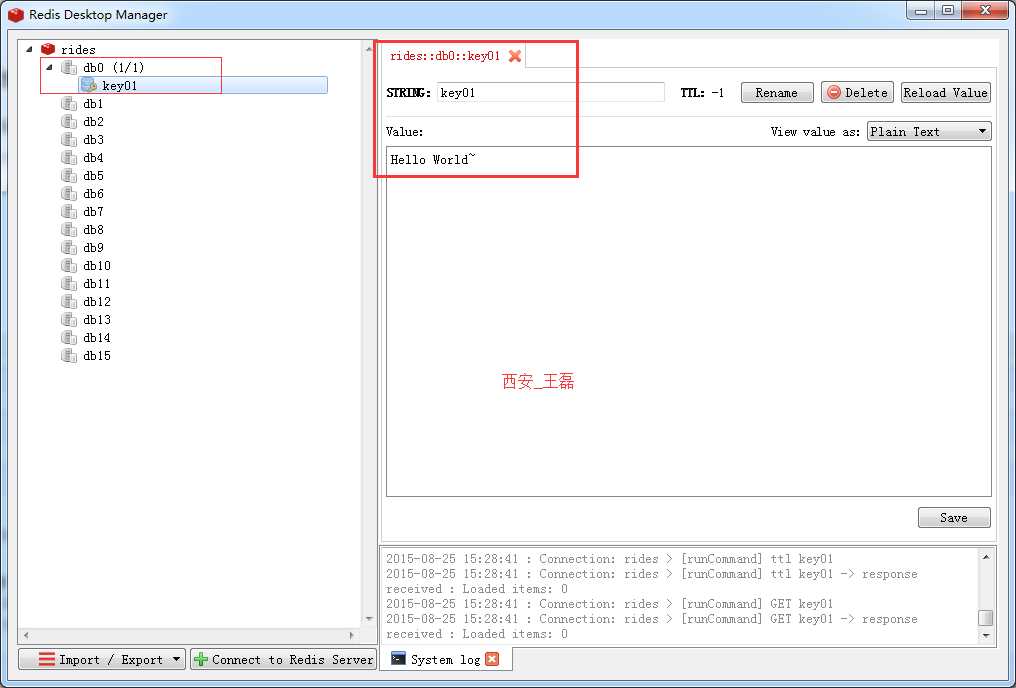Click the db6 database icon
The height and width of the screenshot is (688, 1016).
[69, 194]
